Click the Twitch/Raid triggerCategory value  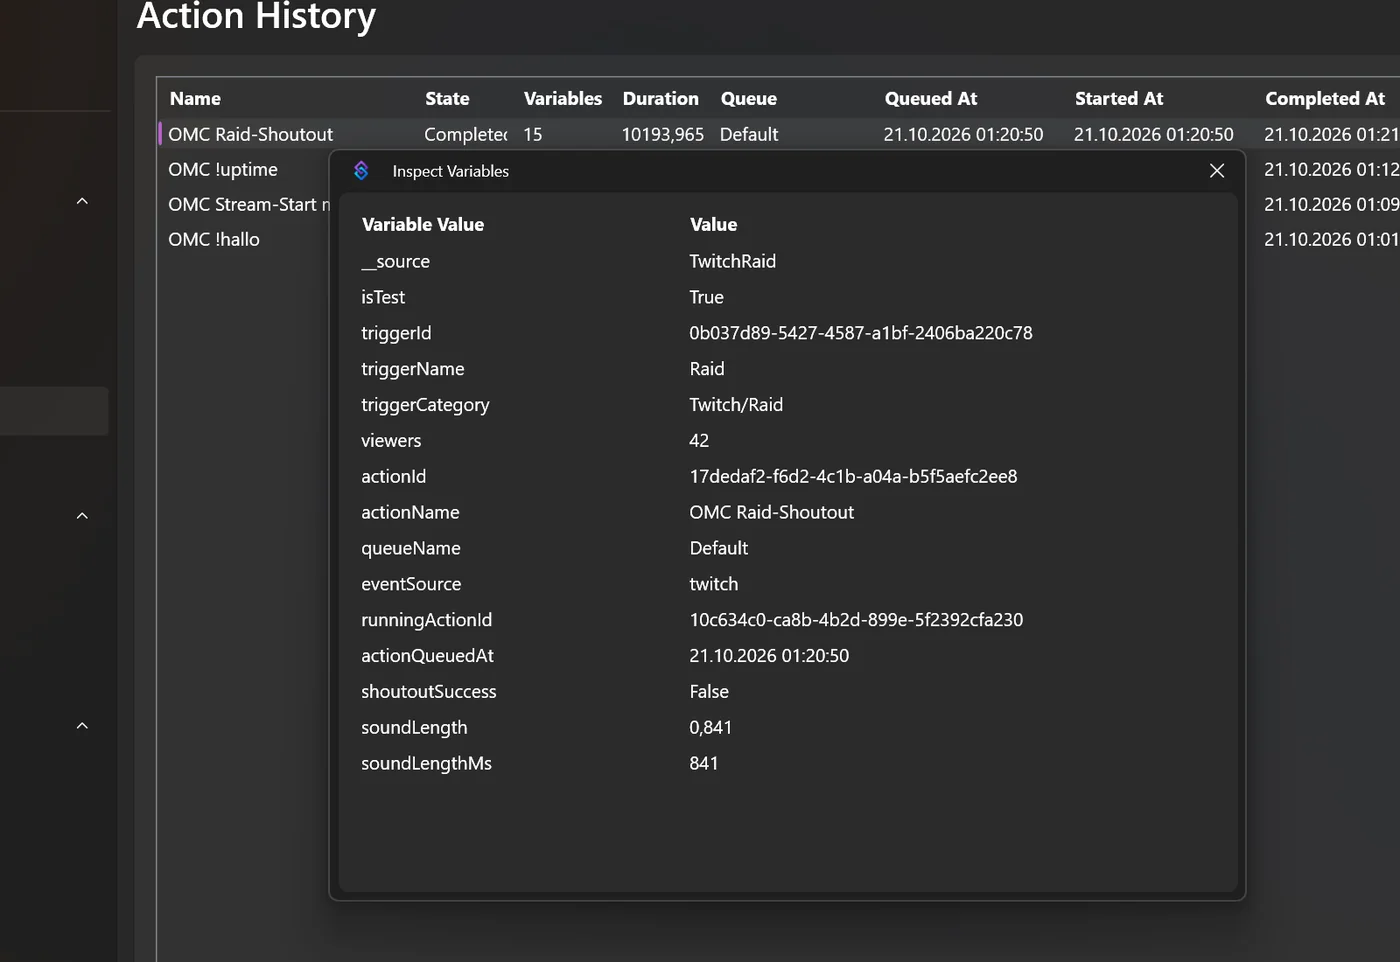pyautogui.click(x=736, y=405)
